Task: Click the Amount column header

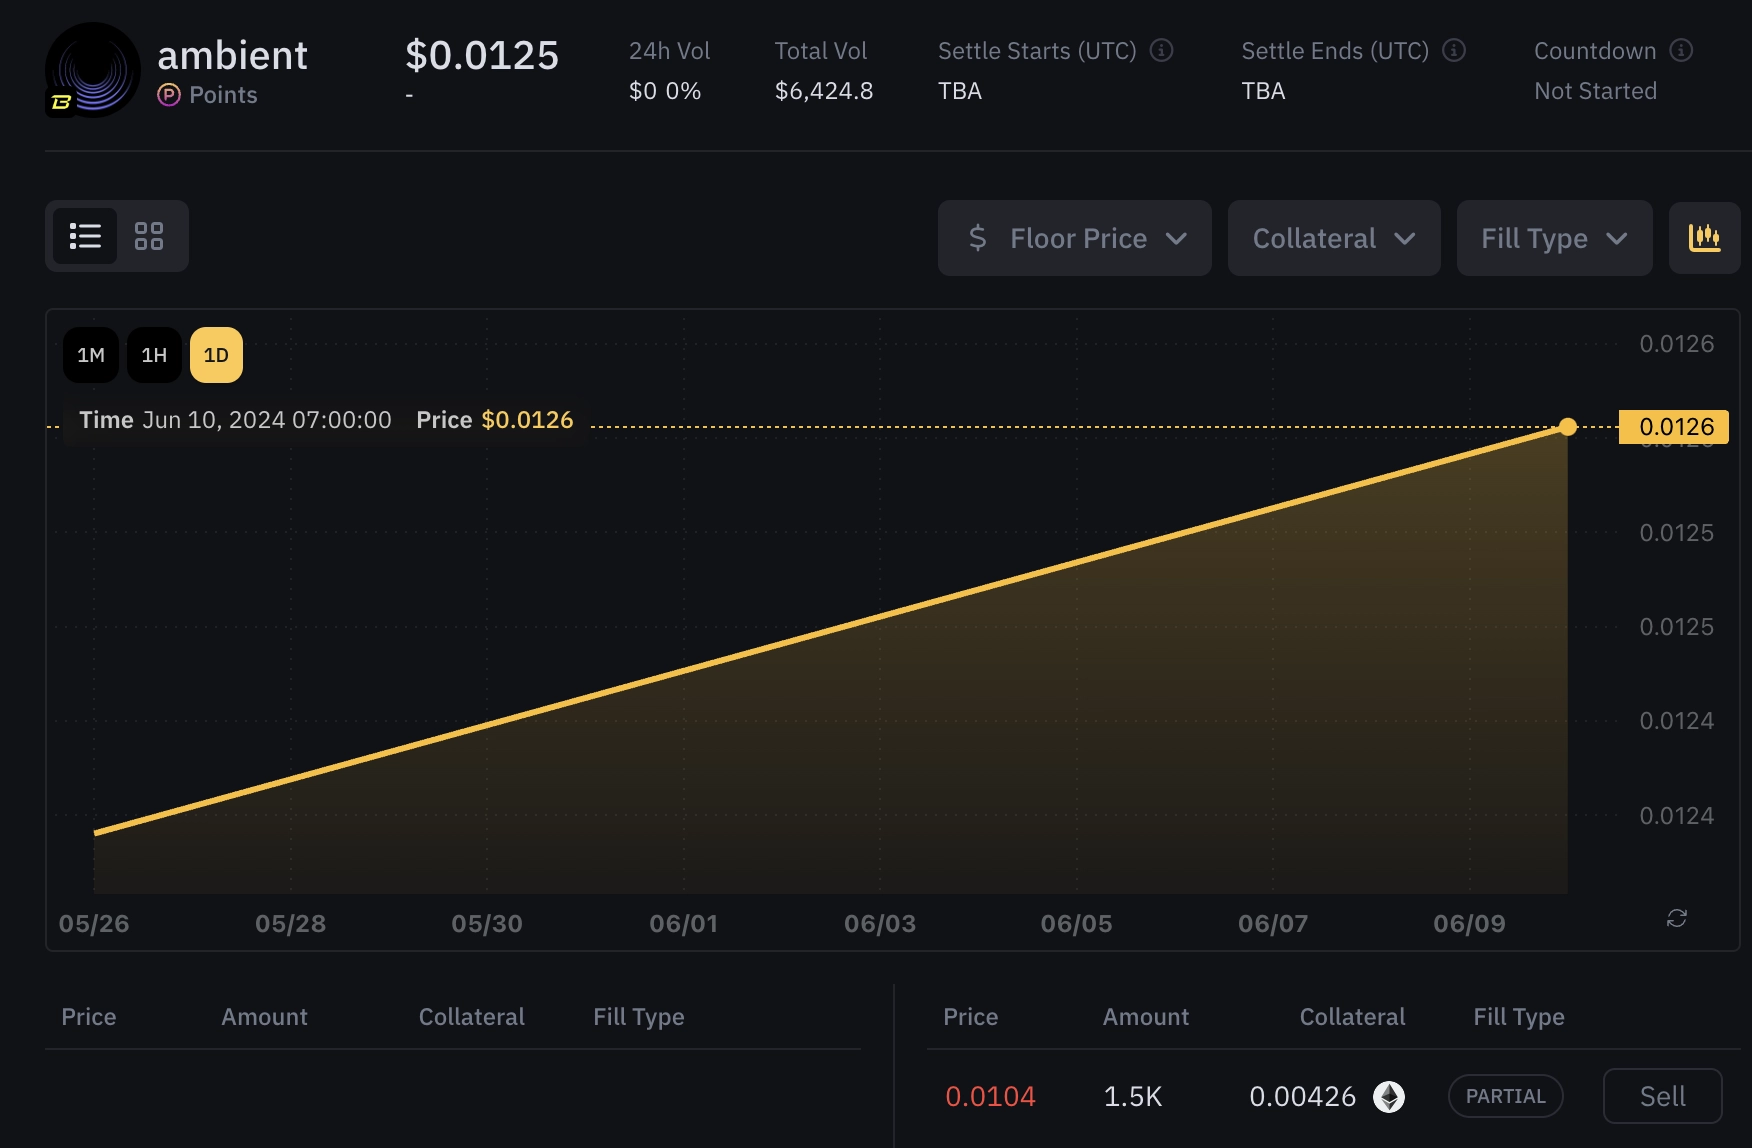Action: pyautogui.click(x=1145, y=1016)
